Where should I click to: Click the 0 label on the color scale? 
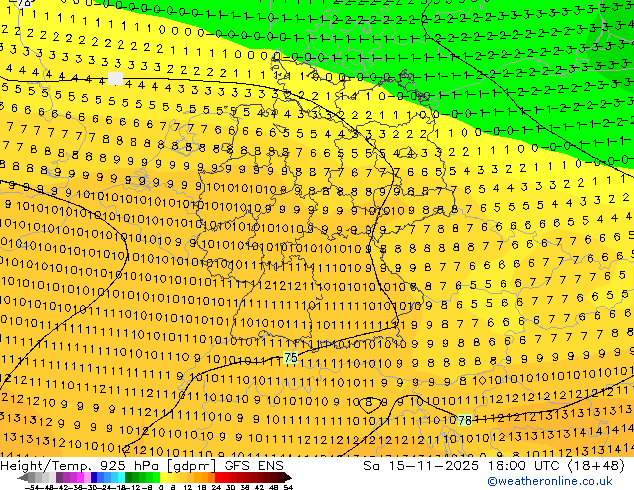(x=161, y=487)
